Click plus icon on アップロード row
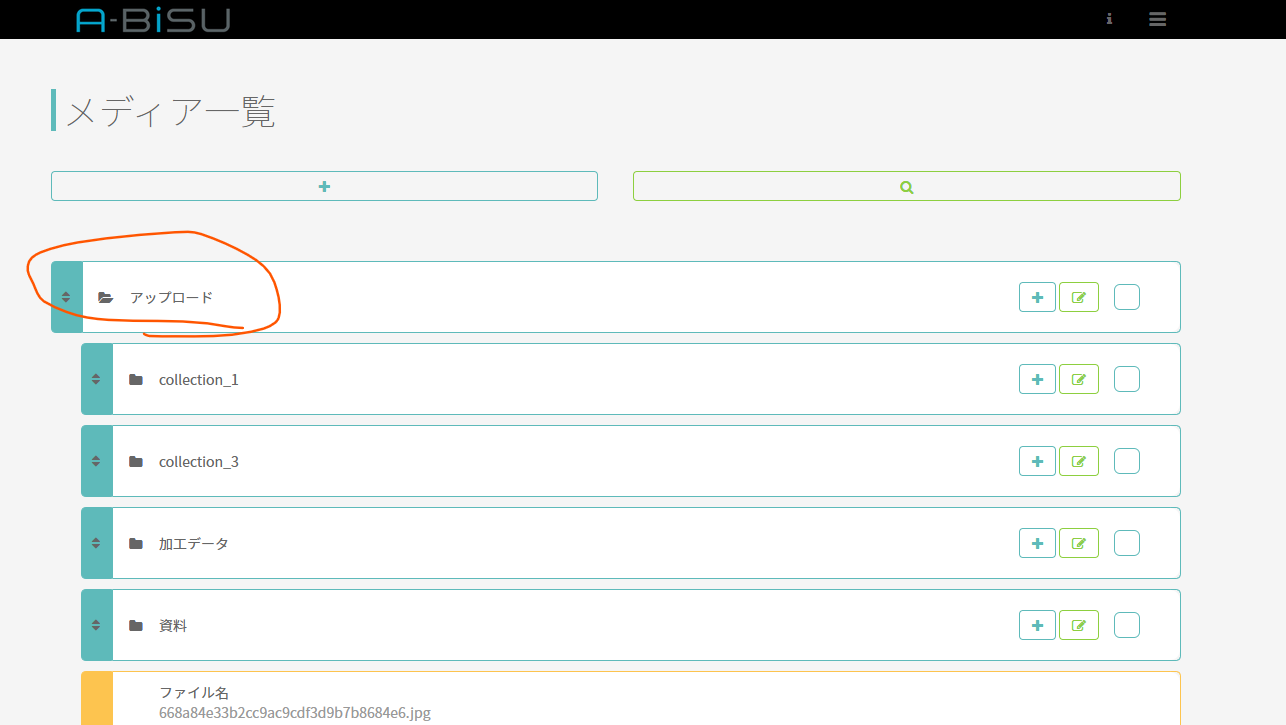Image resolution: width=1286 pixels, height=725 pixels. (x=1037, y=297)
